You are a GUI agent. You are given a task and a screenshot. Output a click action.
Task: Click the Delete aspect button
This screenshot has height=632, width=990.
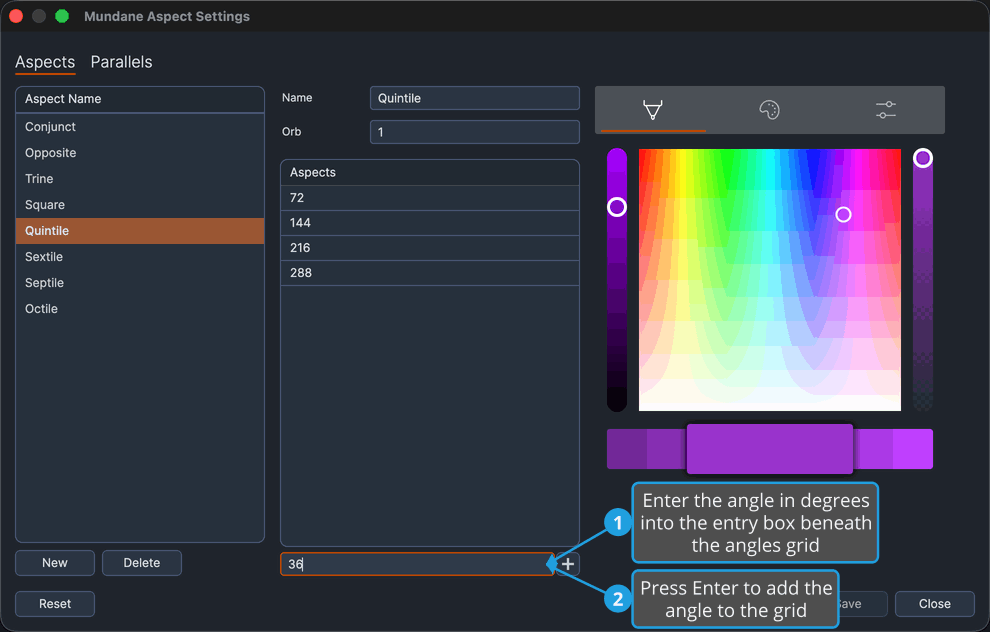[x=142, y=563]
